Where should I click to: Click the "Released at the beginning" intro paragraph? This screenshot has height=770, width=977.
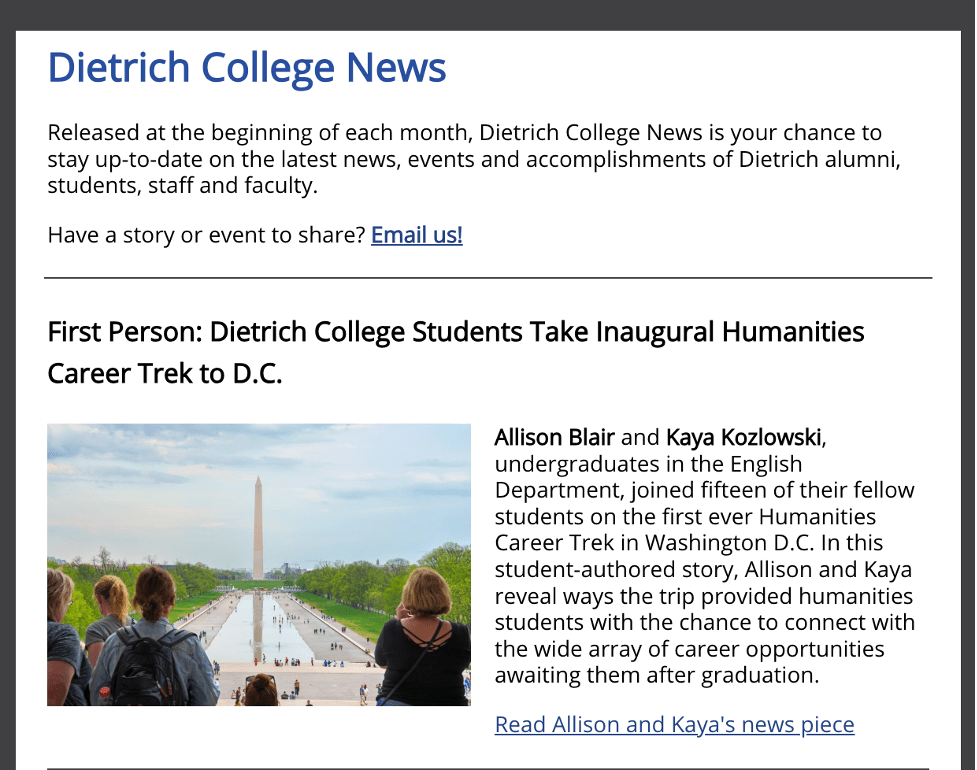click(474, 159)
